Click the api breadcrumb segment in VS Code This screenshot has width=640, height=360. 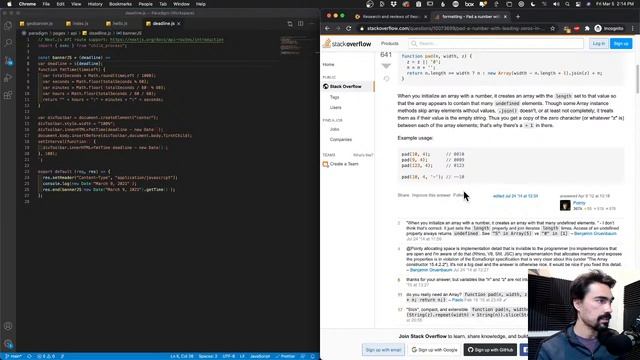(x=73, y=33)
